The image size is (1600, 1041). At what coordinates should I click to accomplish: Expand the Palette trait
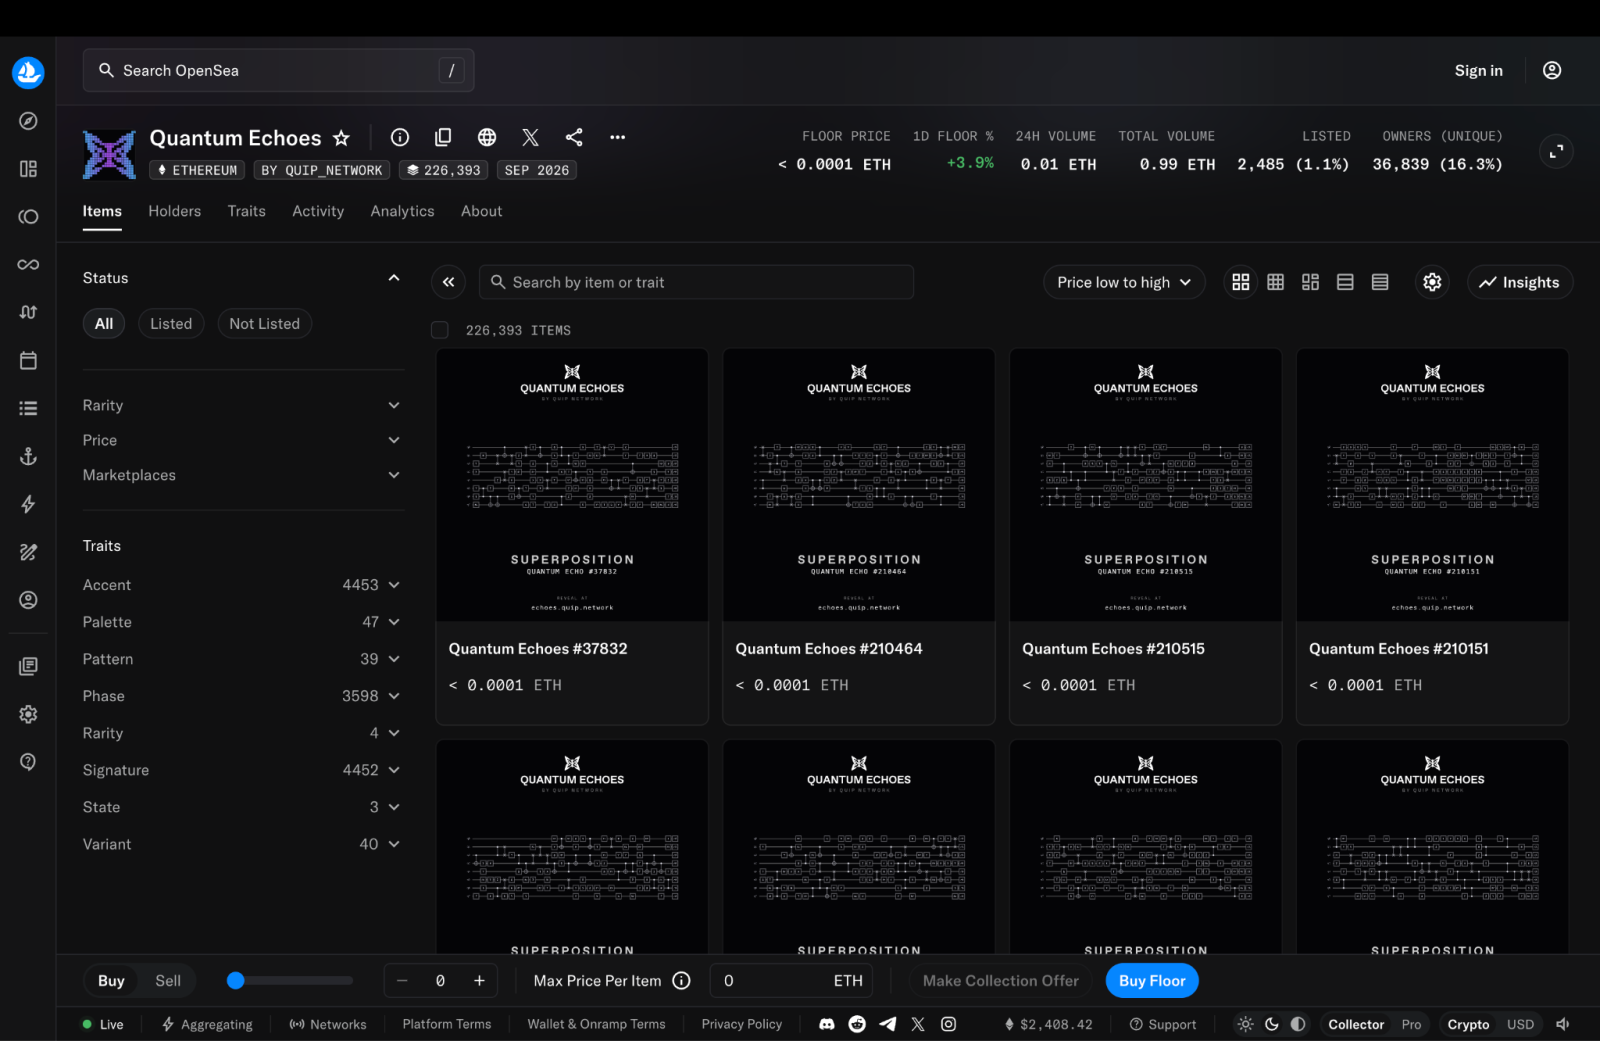click(241, 622)
